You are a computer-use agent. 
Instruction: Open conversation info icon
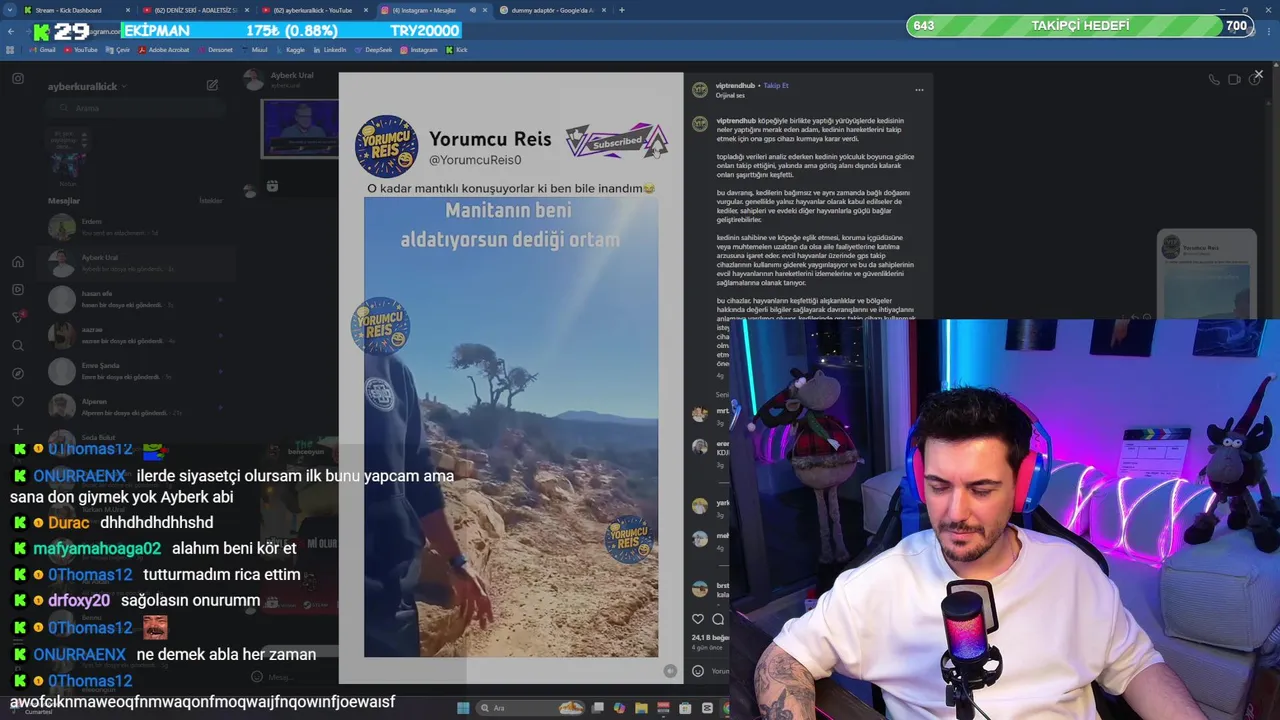click(1254, 80)
